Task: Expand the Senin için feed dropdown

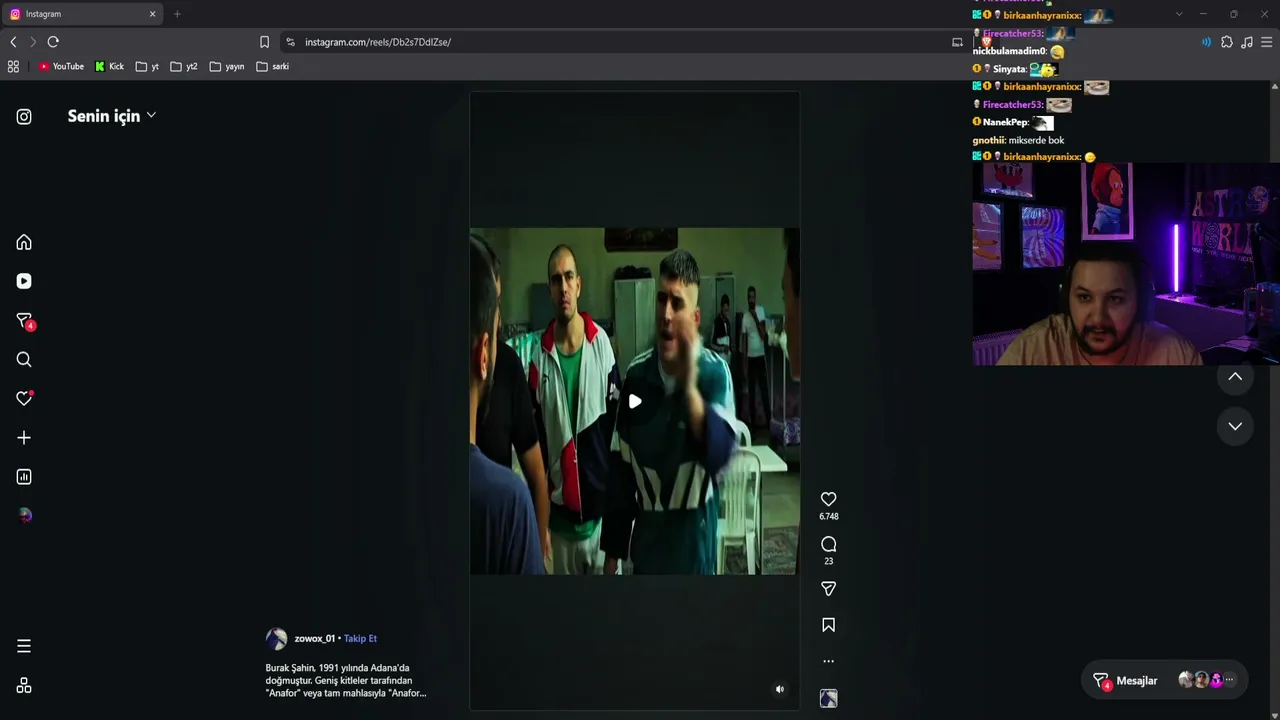Action: point(112,116)
